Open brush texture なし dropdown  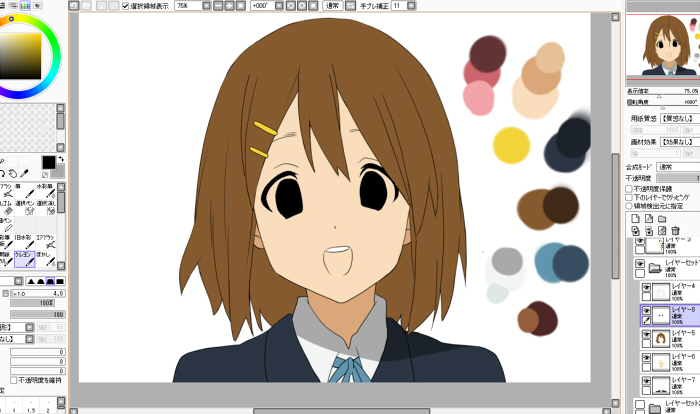point(29,339)
